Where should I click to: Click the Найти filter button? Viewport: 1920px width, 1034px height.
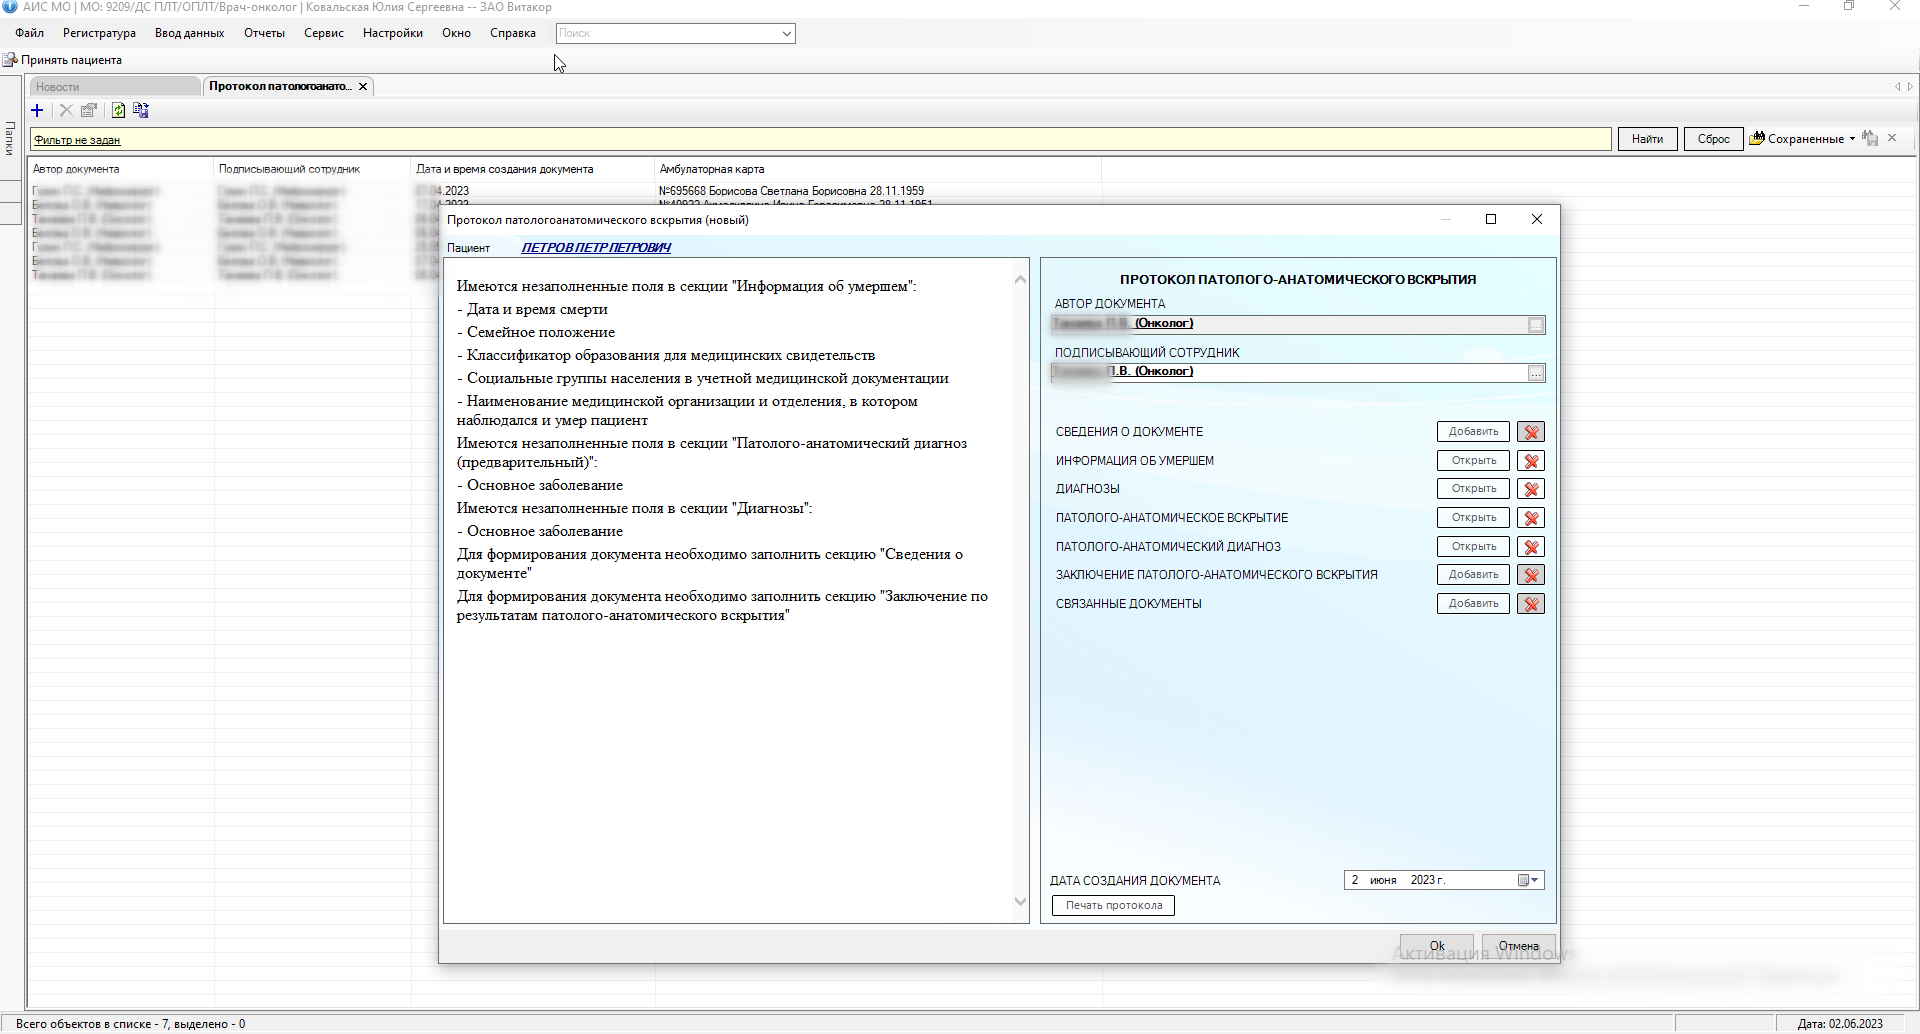click(1647, 139)
